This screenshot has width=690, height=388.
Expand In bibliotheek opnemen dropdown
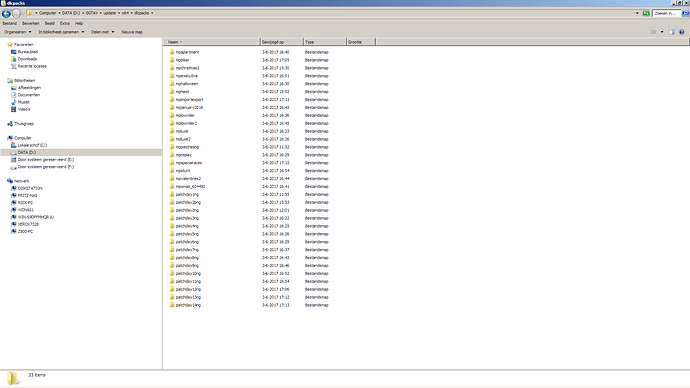[x=61, y=32]
